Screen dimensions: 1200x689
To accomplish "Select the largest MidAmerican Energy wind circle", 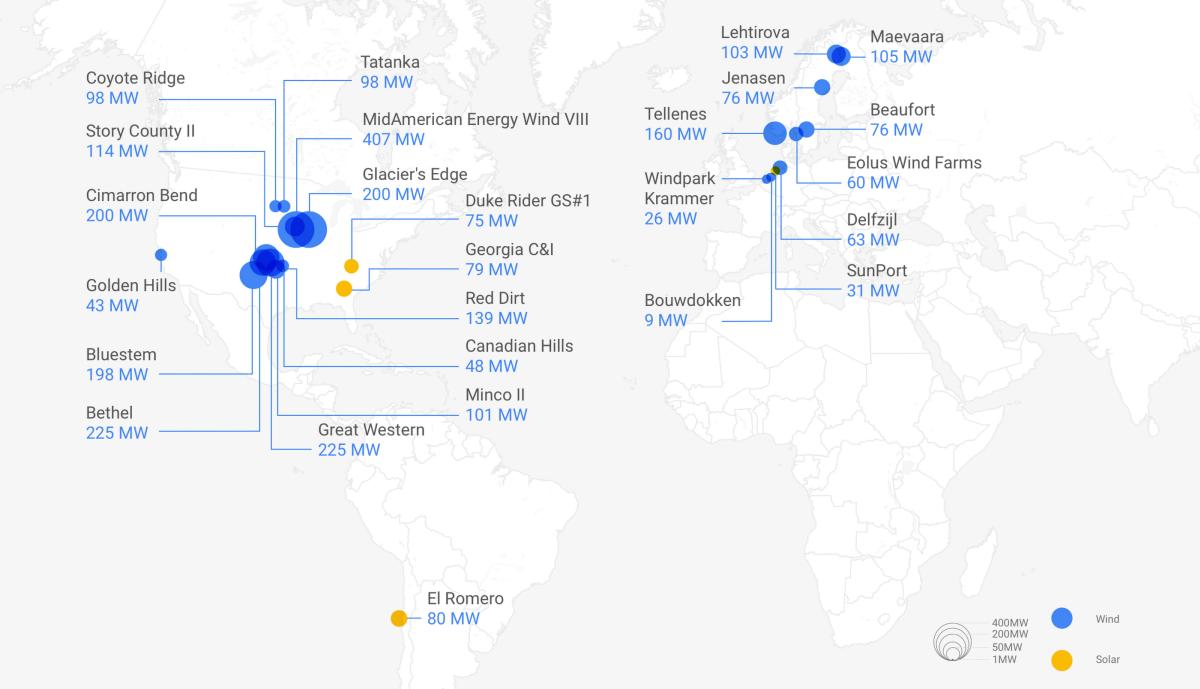I will click(308, 229).
